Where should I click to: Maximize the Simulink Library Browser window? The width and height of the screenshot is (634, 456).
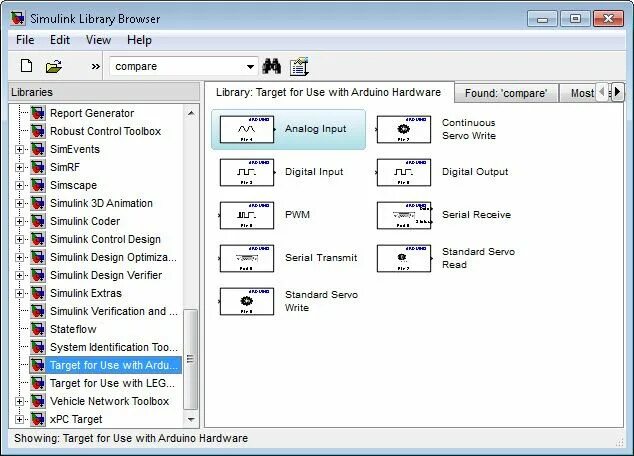point(575,19)
